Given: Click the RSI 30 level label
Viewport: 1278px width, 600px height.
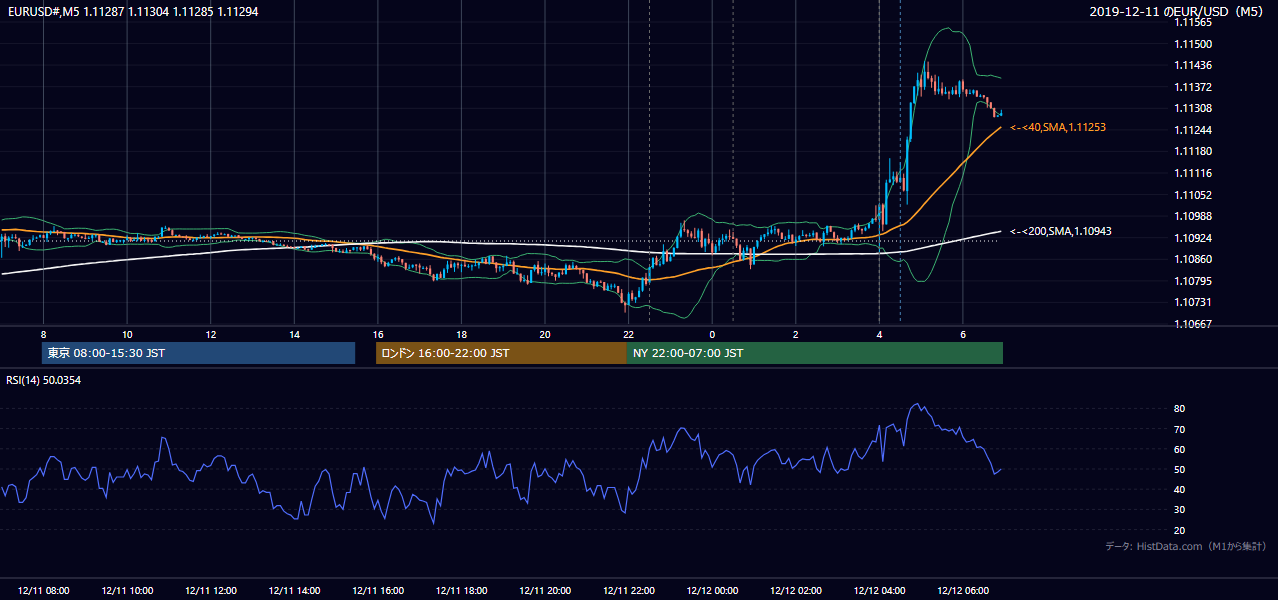Looking at the screenshot, I should coord(1180,509).
